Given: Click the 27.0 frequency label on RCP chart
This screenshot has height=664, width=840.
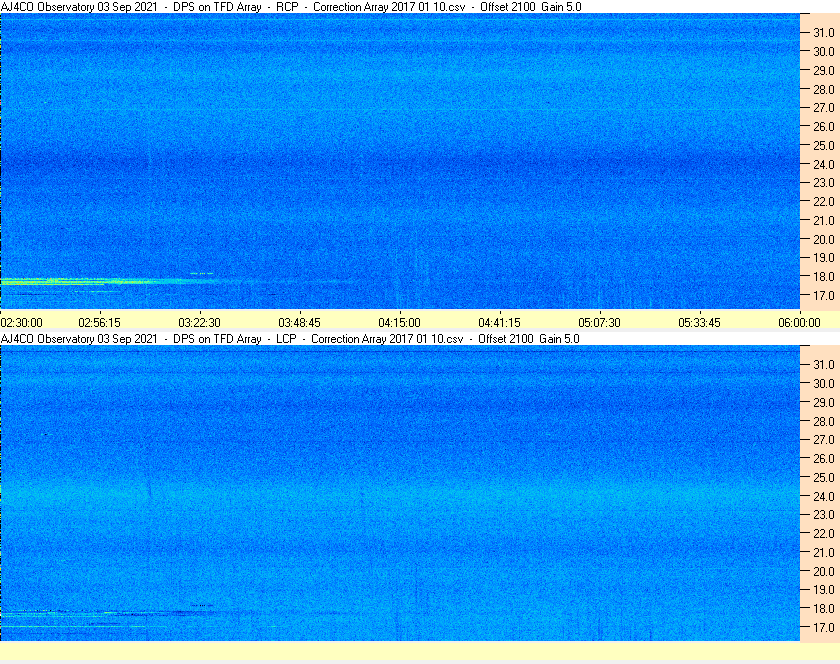Looking at the screenshot, I should (824, 108).
